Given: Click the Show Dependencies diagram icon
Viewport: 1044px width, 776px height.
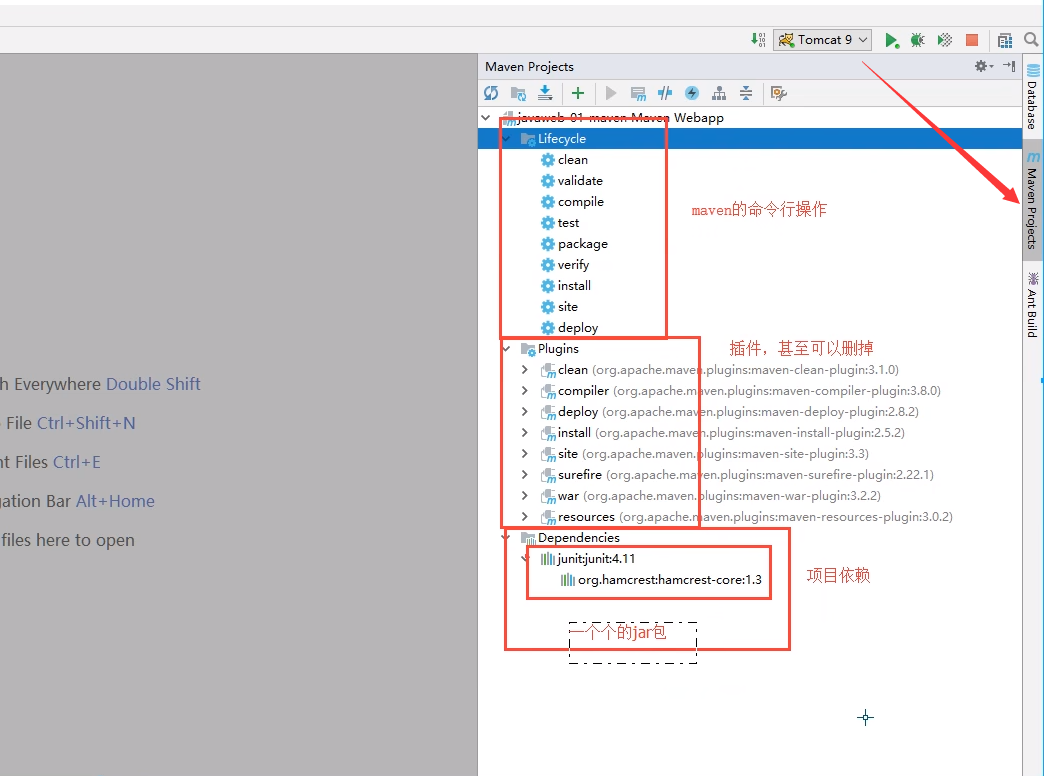Looking at the screenshot, I should tap(719, 93).
